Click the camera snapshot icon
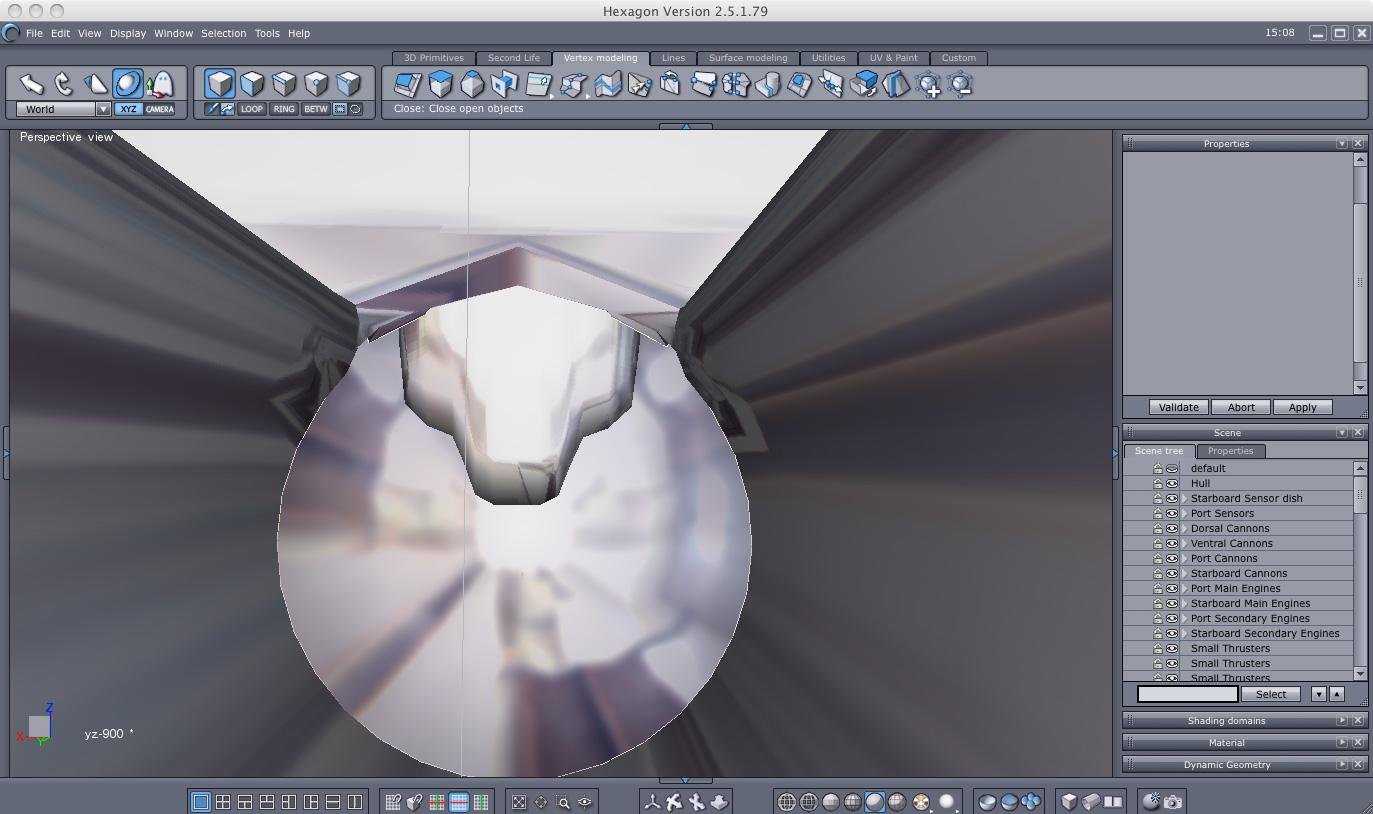The width and height of the screenshot is (1373, 814). (1174, 802)
